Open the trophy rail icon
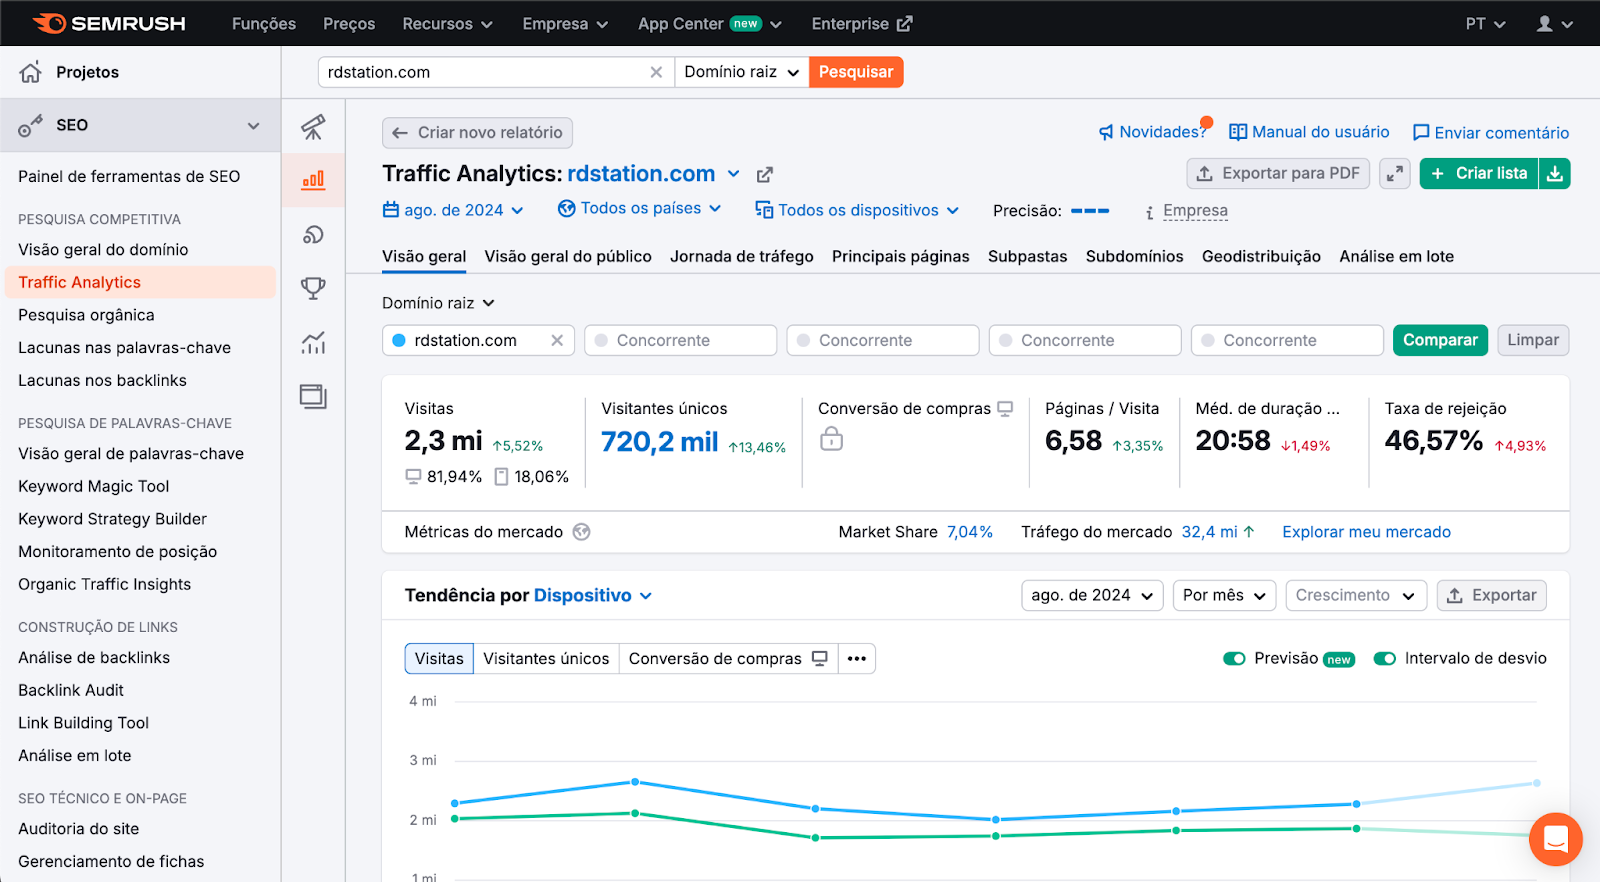 [313, 288]
